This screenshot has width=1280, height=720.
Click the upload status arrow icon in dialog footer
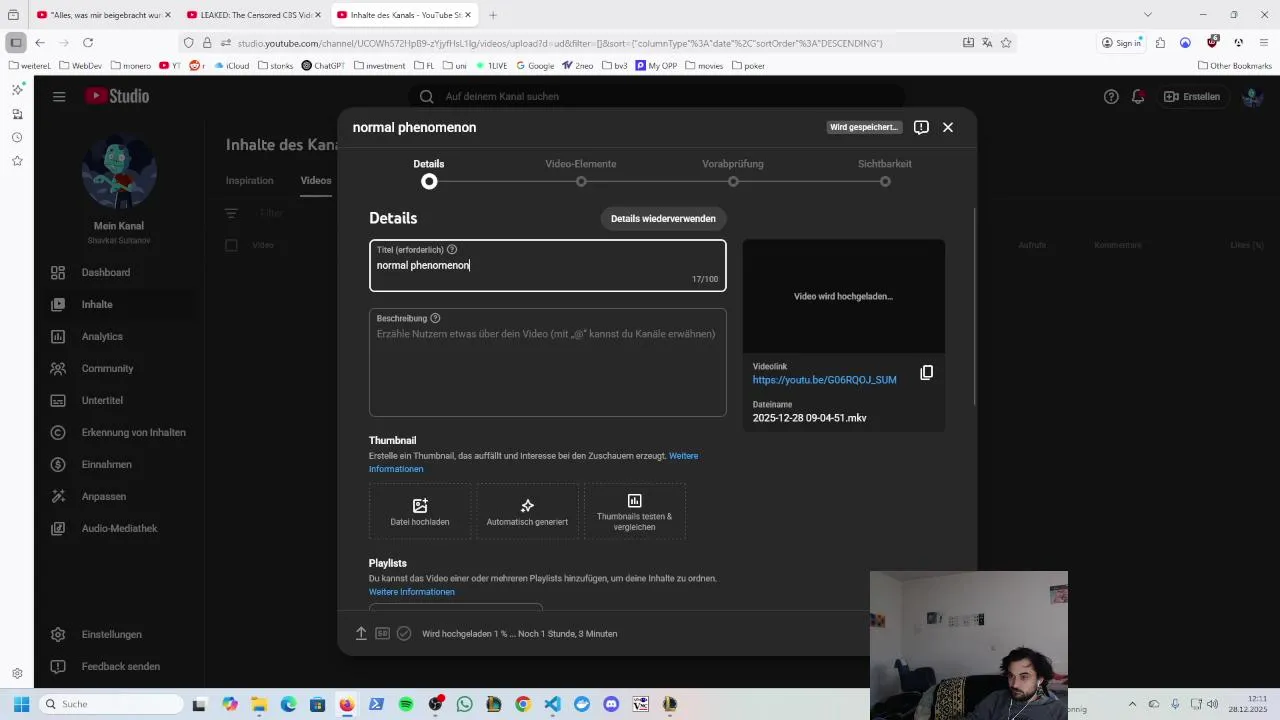(x=361, y=633)
